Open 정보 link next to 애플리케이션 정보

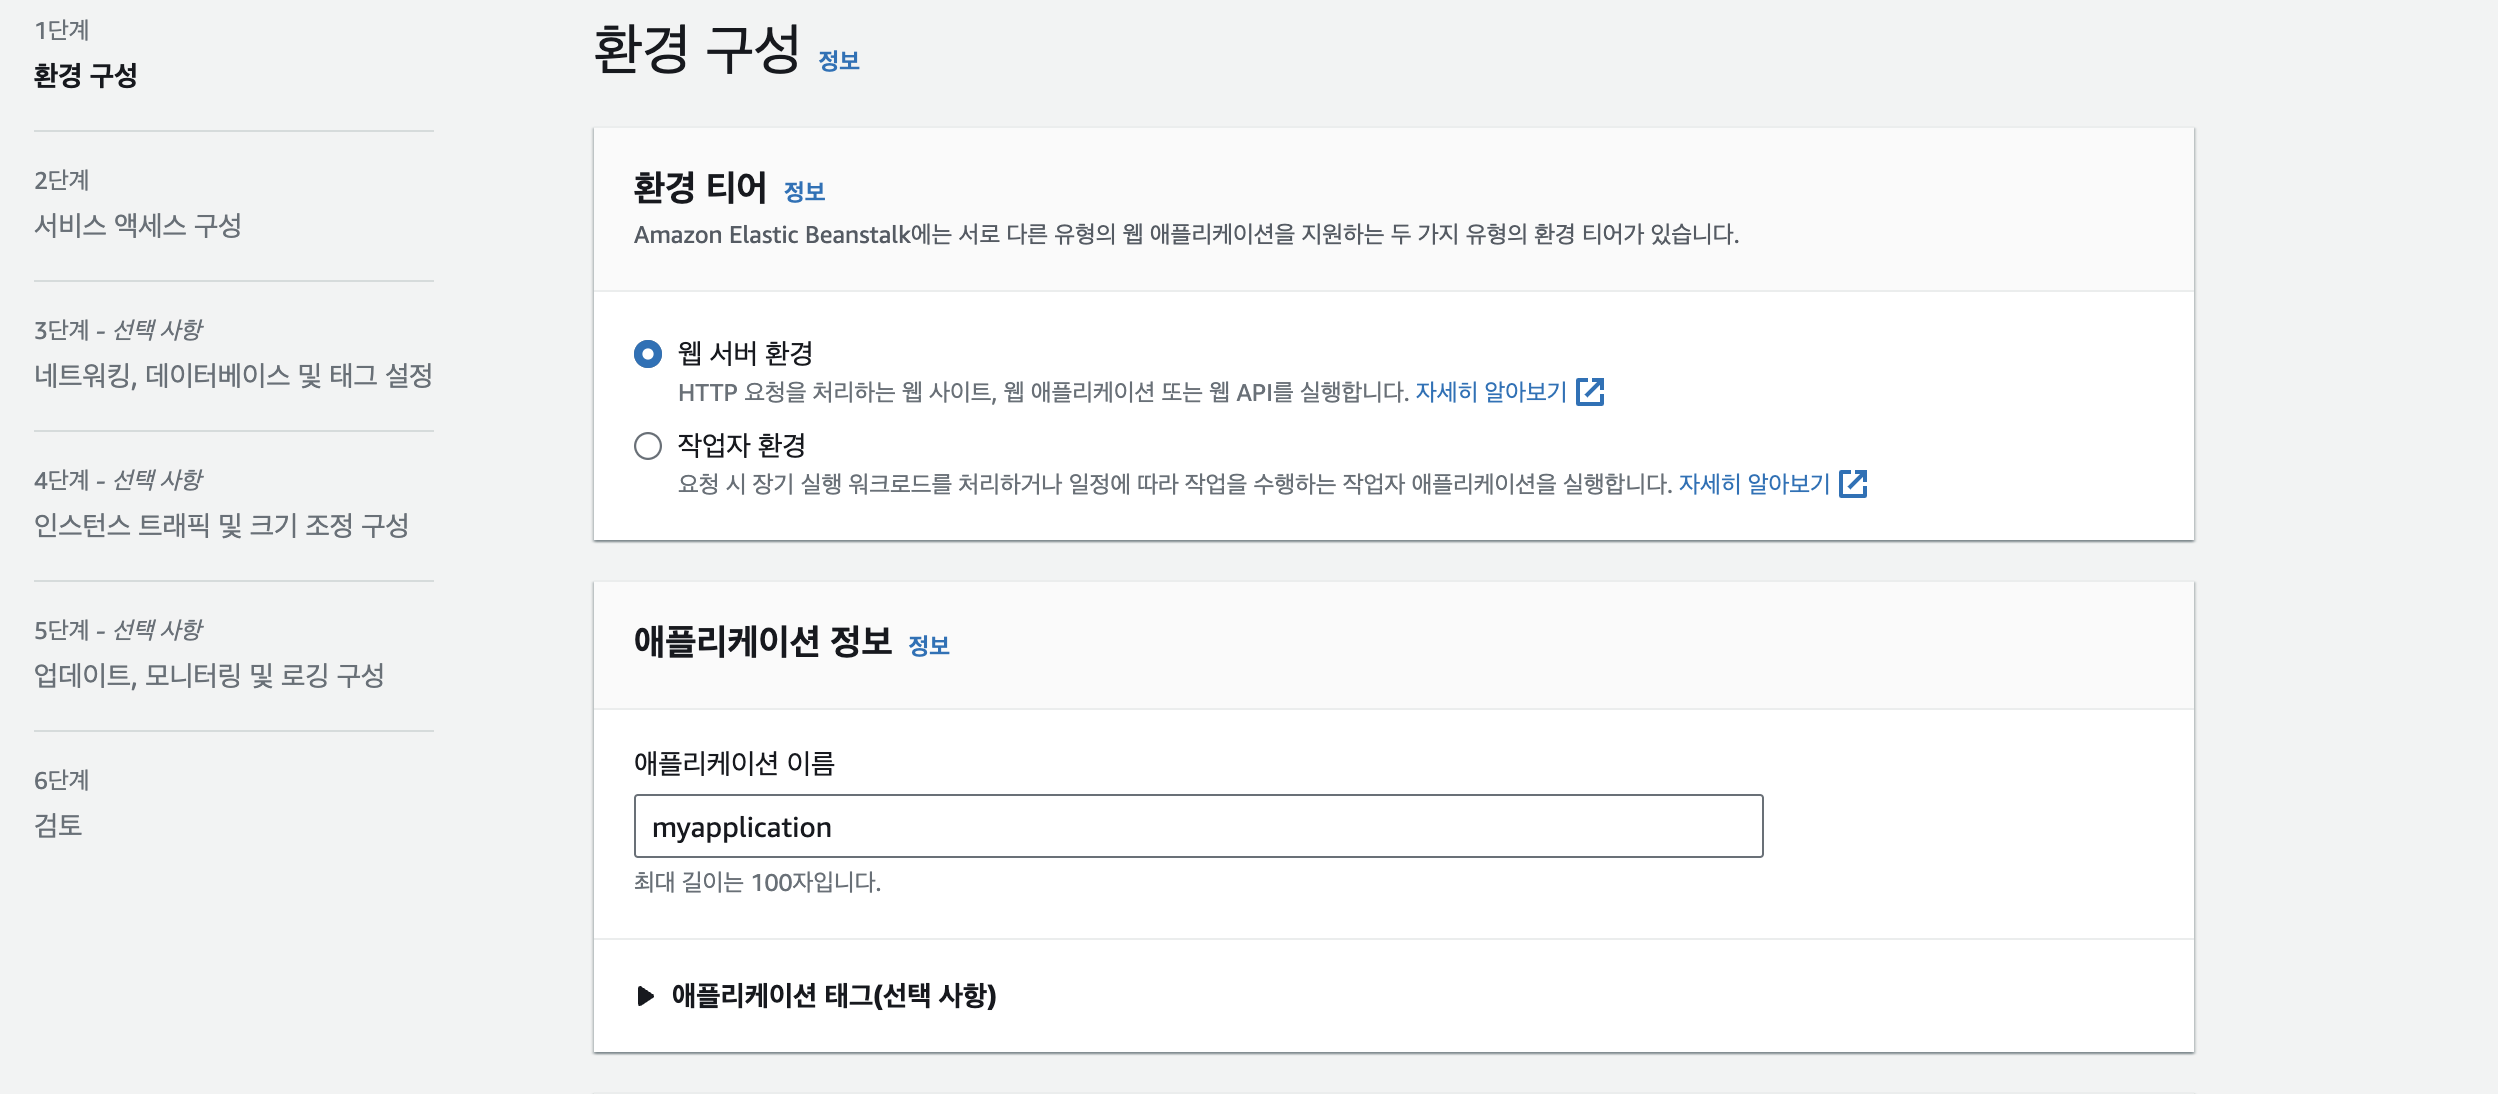[928, 645]
